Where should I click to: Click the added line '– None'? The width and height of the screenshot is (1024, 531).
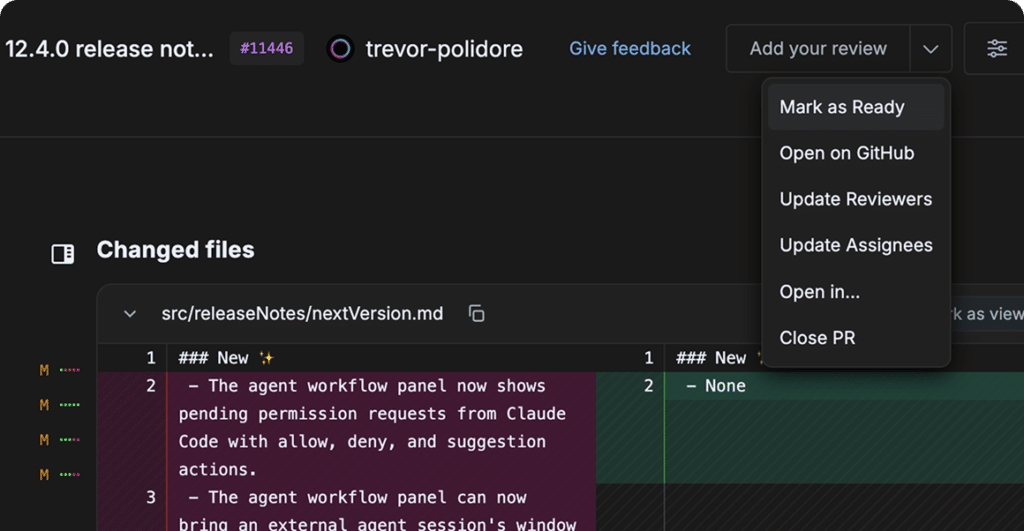[716, 386]
